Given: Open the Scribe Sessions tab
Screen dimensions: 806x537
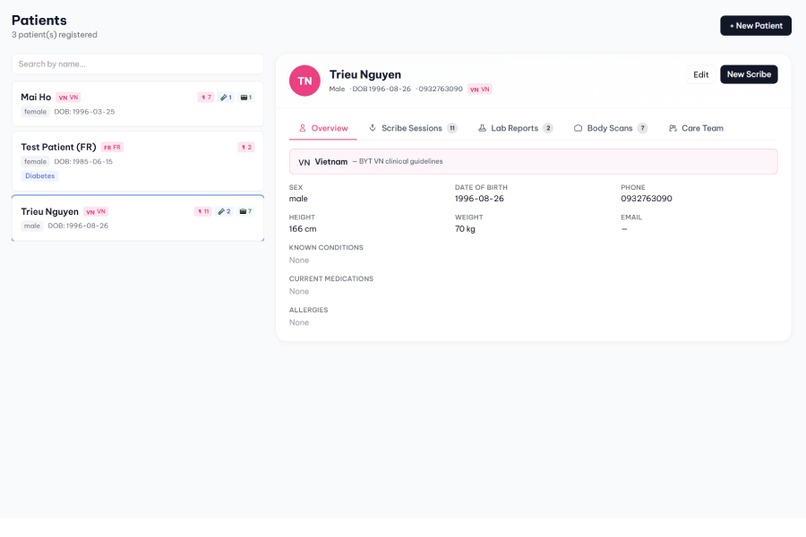Looking at the screenshot, I should [413, 128].
